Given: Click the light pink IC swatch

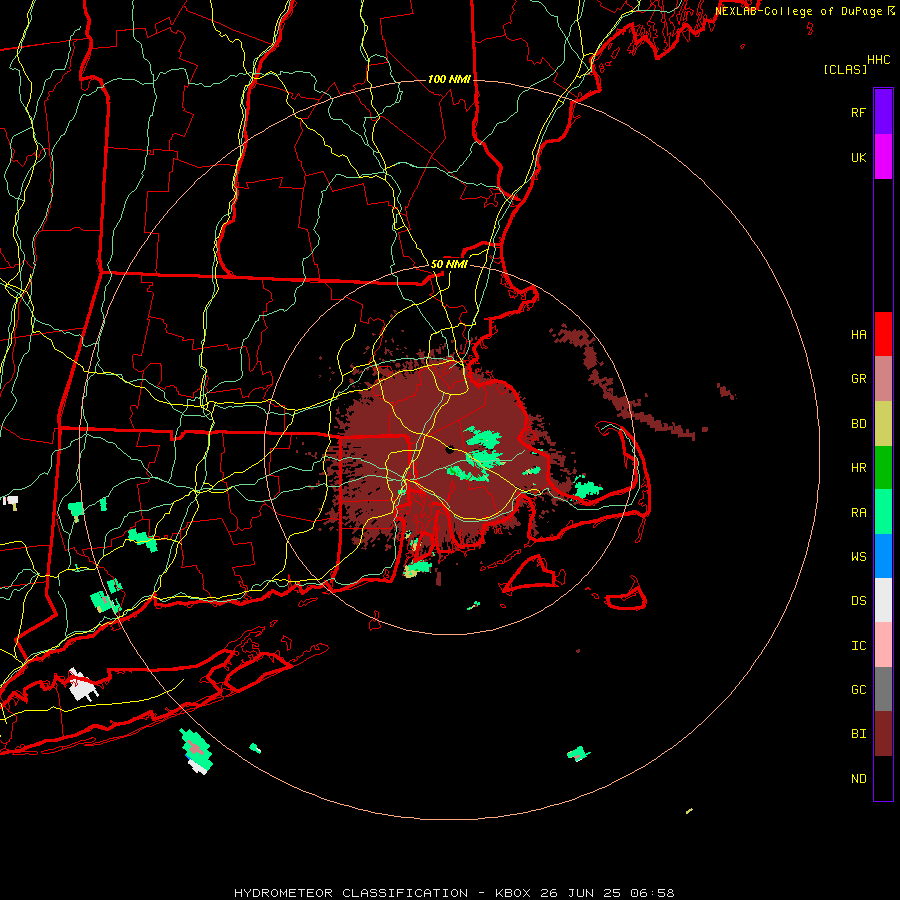Looking at the screenshot, I should tap(883, 645).
